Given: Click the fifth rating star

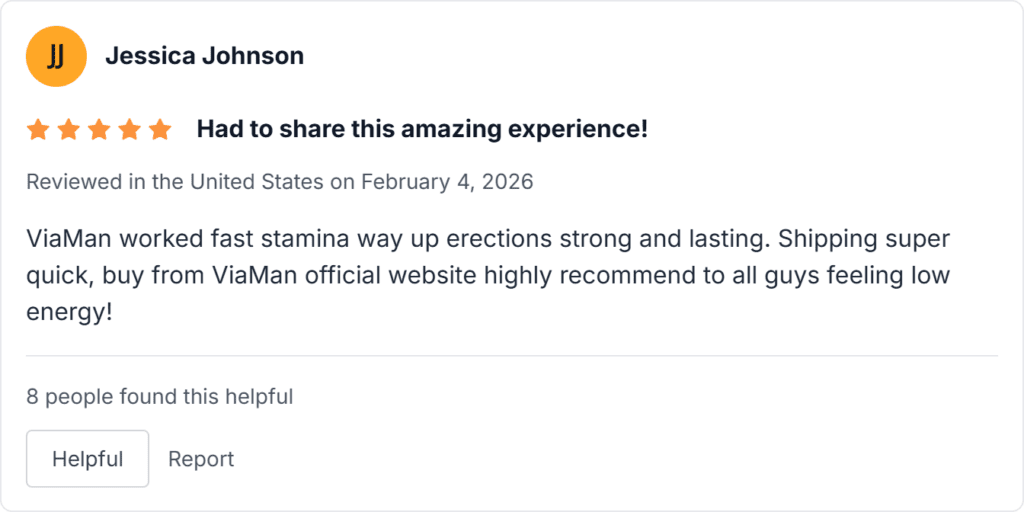Looking at the screenshot, I should (x=160, y=129).
